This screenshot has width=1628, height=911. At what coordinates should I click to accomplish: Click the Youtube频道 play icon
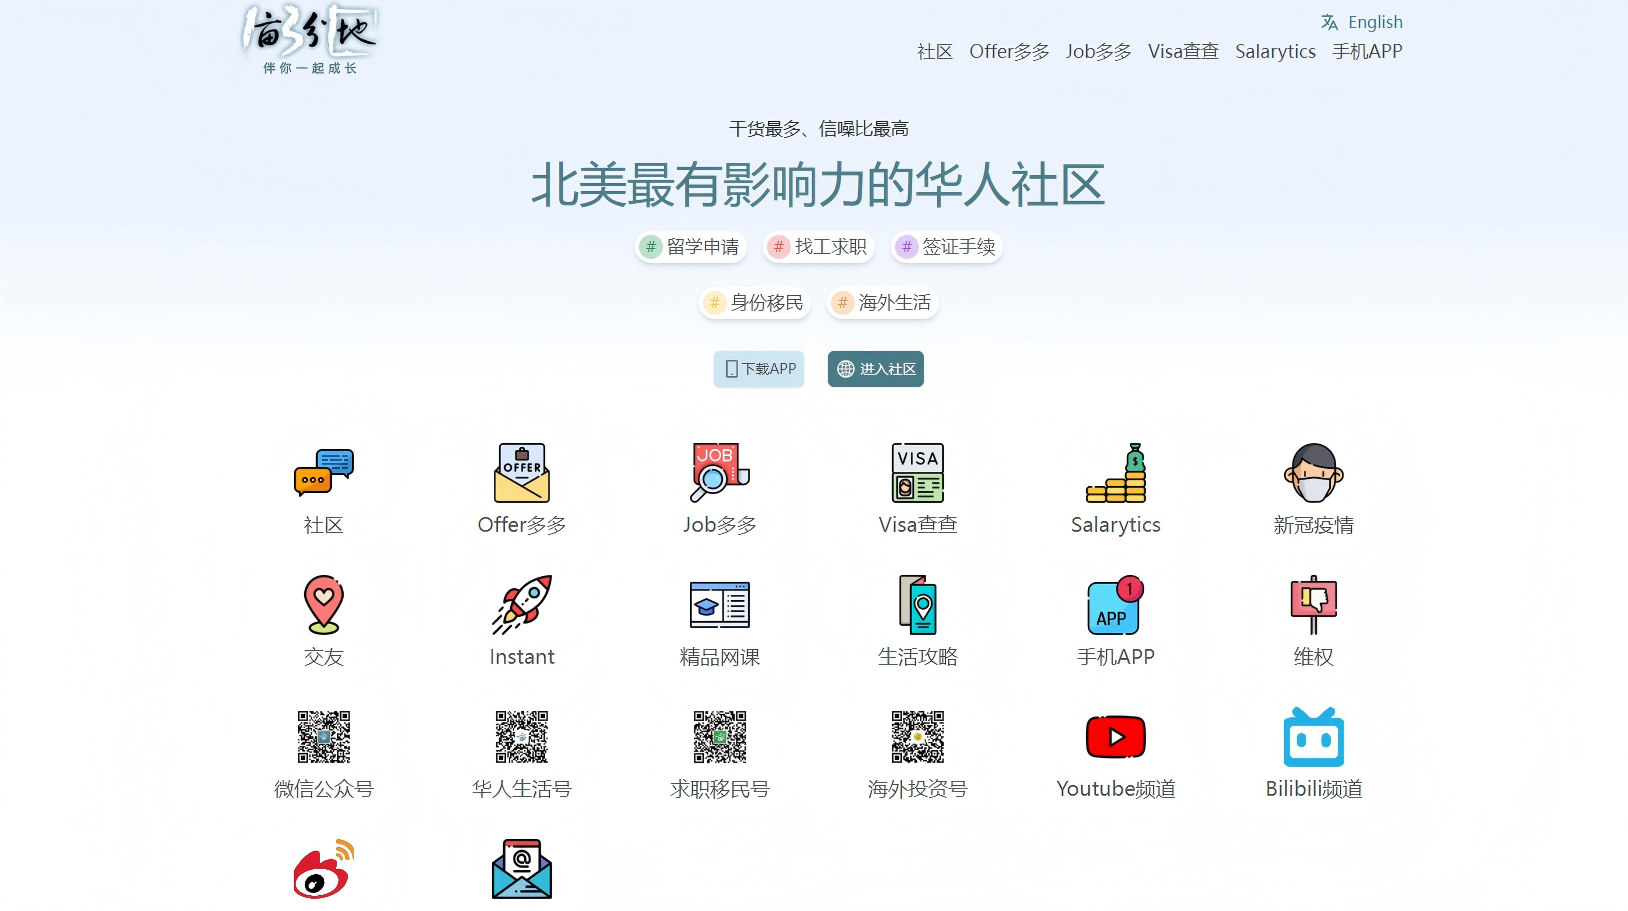click(1115, 737)
